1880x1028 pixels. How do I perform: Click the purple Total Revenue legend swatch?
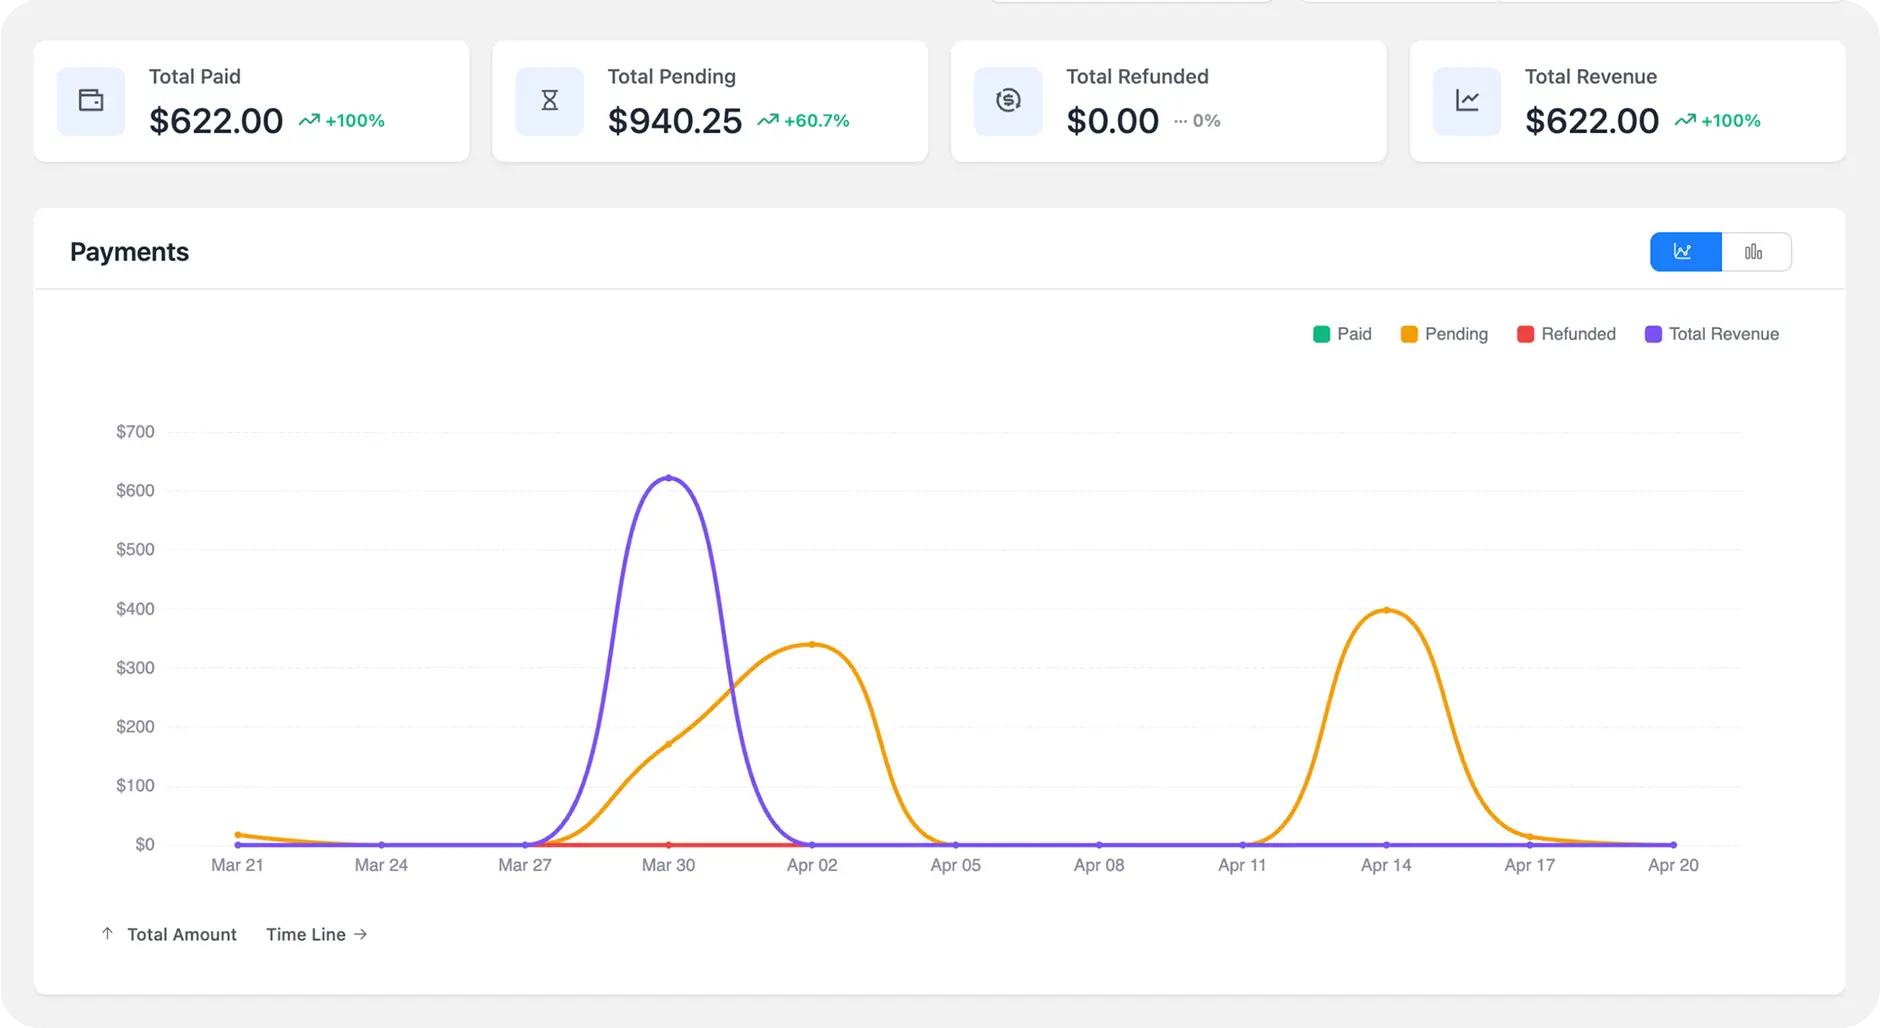[1653, 334]
